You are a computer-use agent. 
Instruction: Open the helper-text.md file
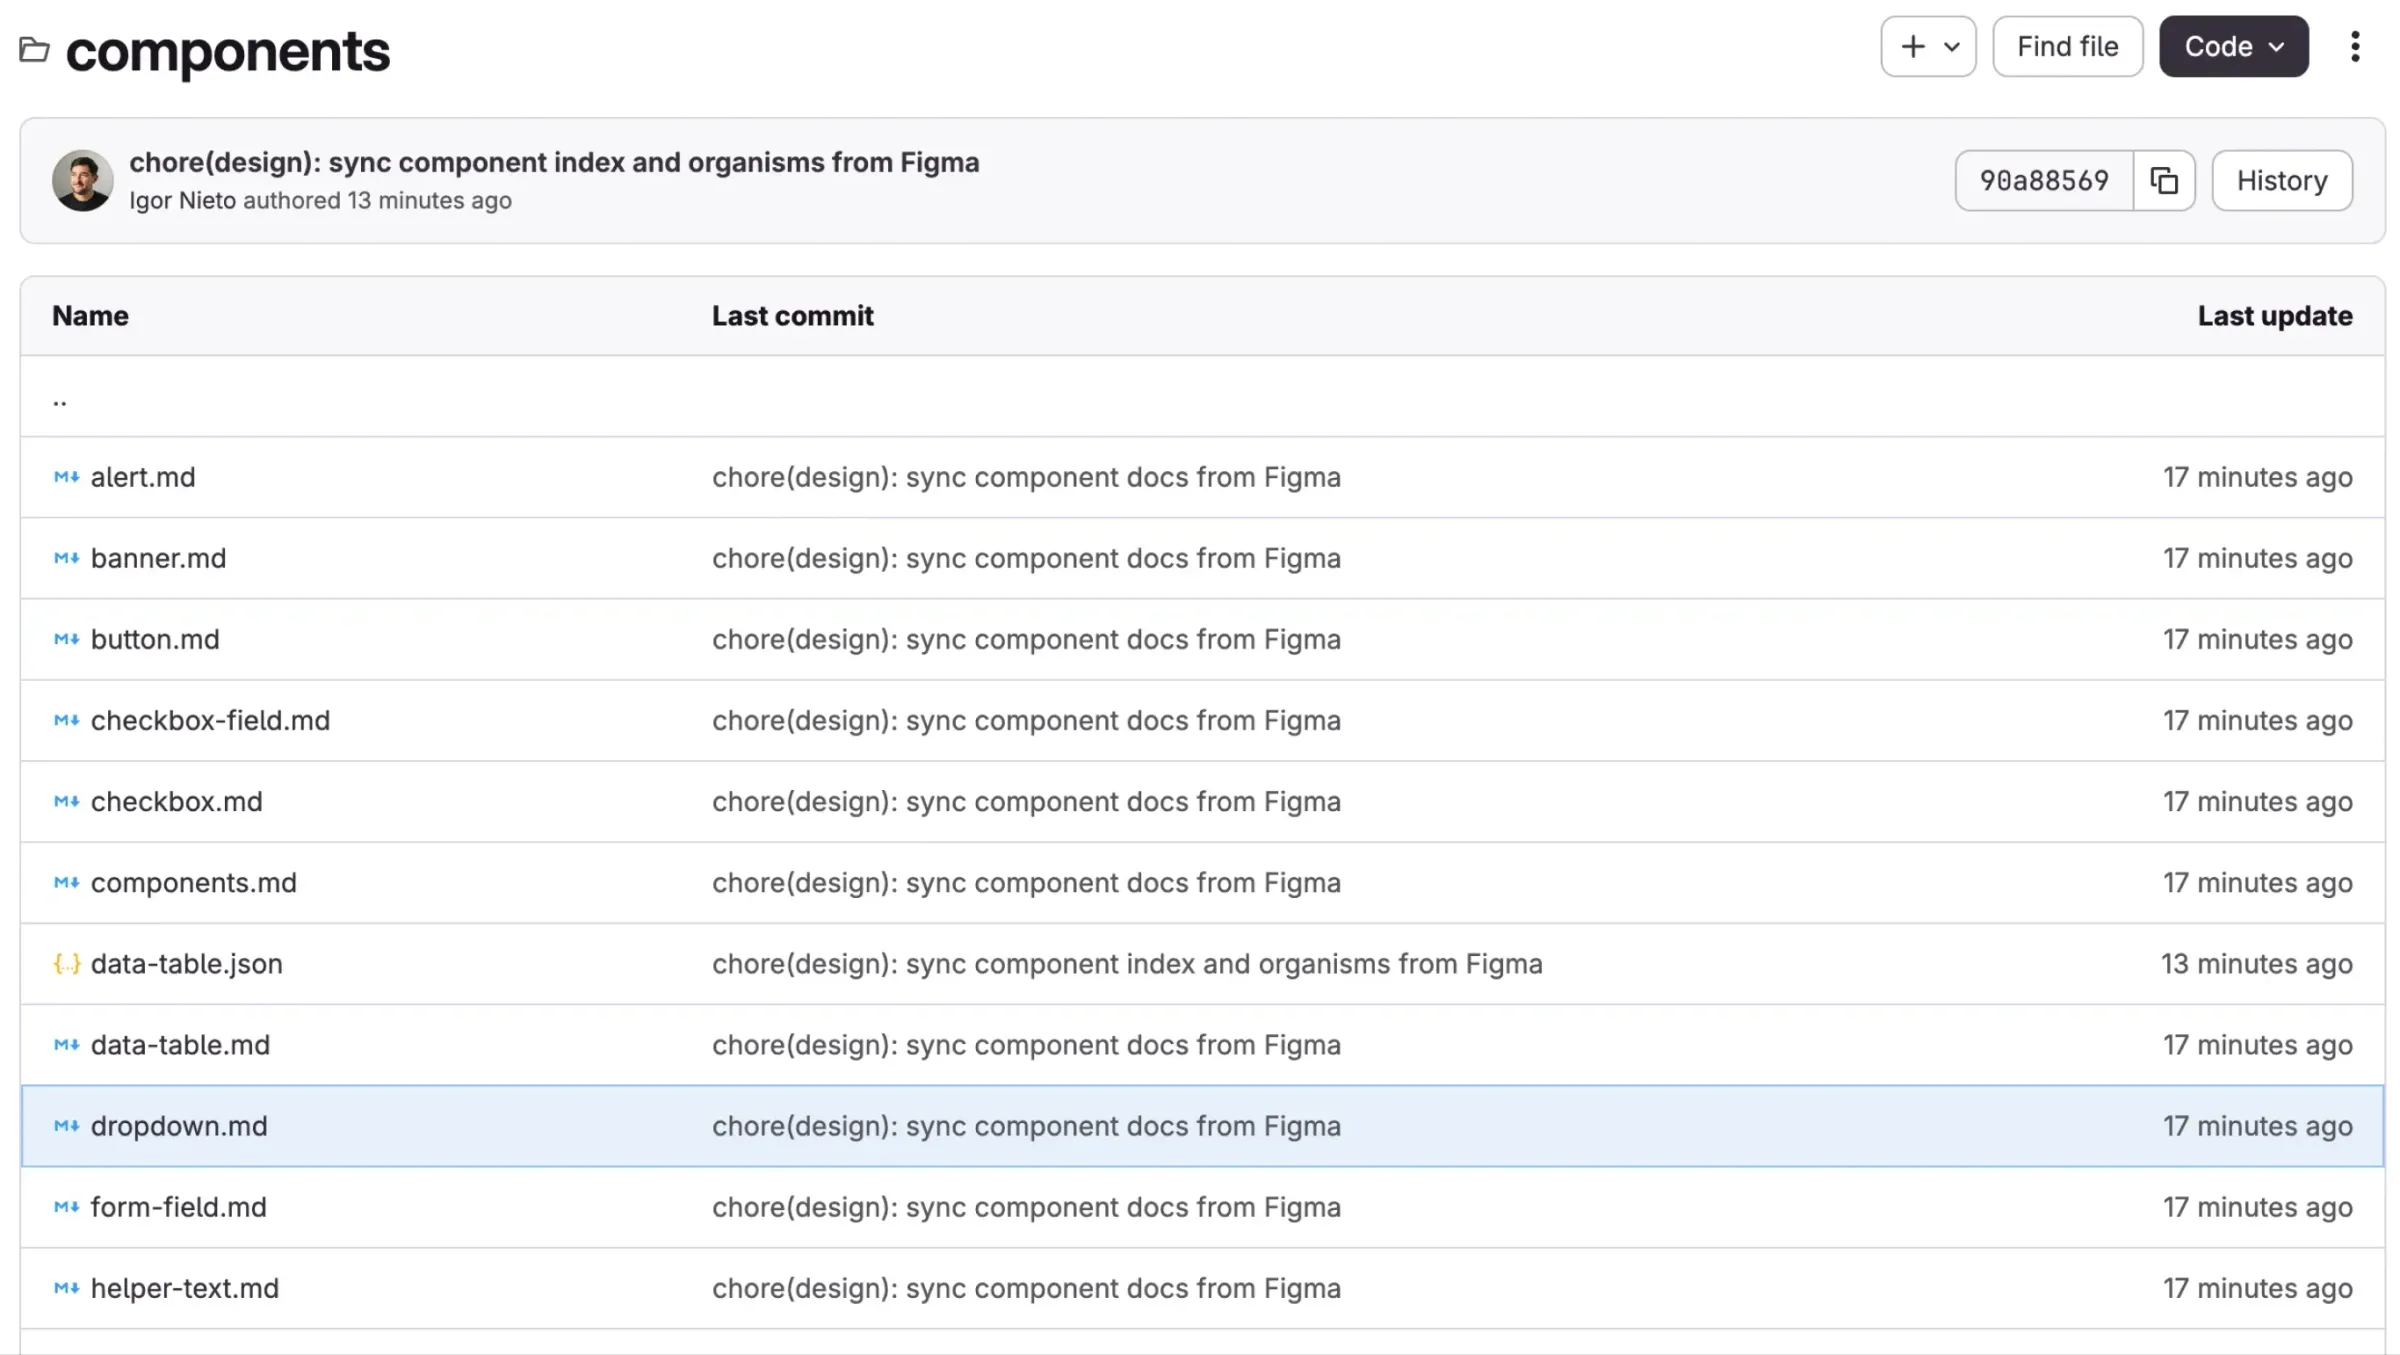point(184,1287)
